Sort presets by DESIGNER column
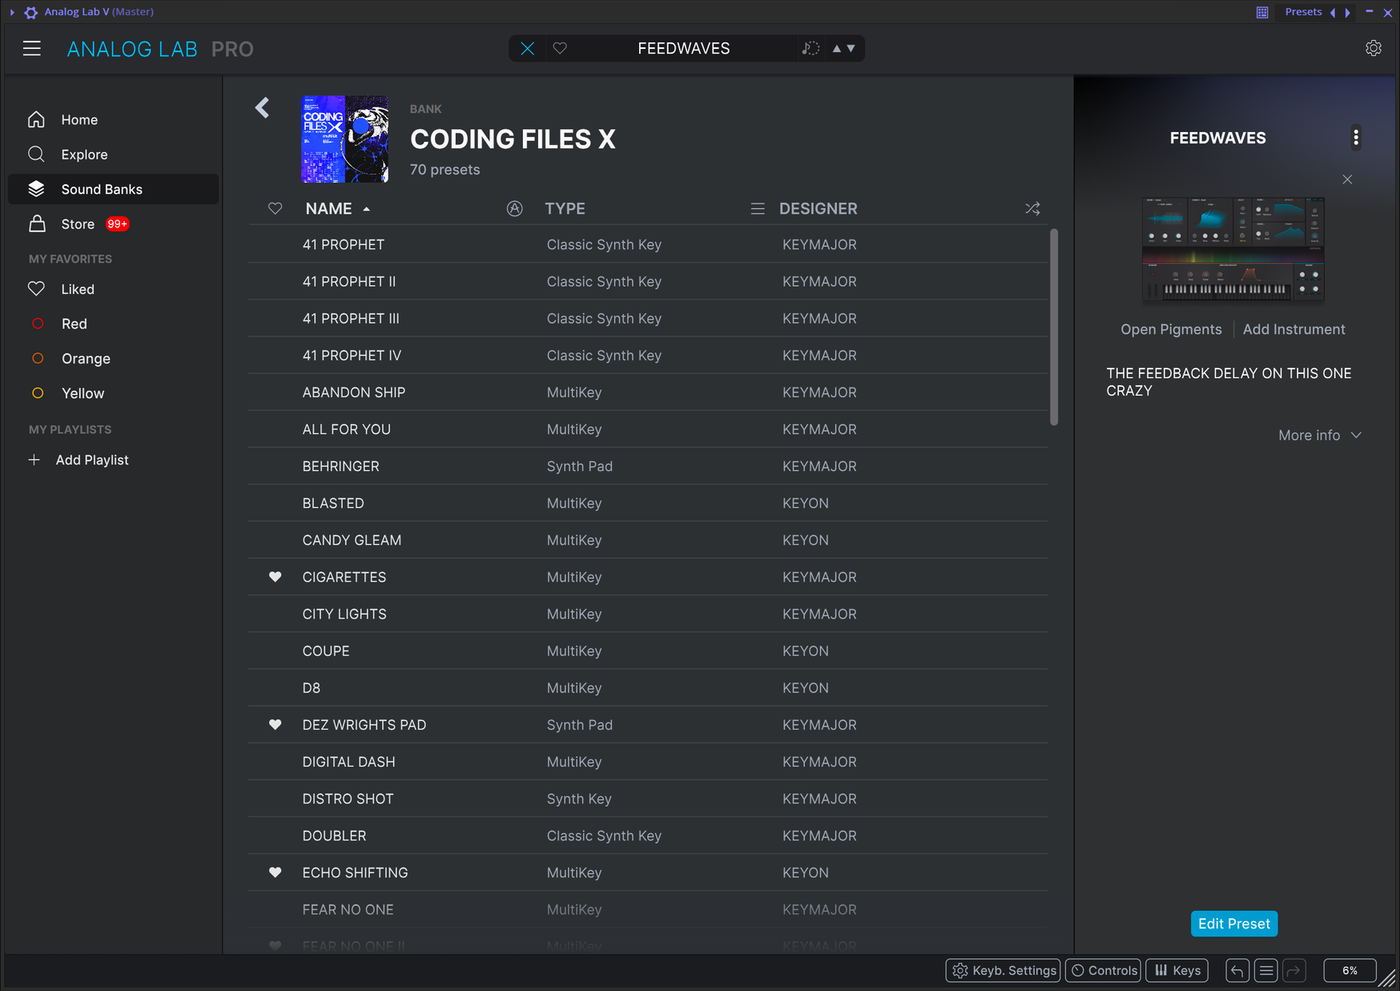This screenshot has height=991, width=1400. (x=818, y=209)
